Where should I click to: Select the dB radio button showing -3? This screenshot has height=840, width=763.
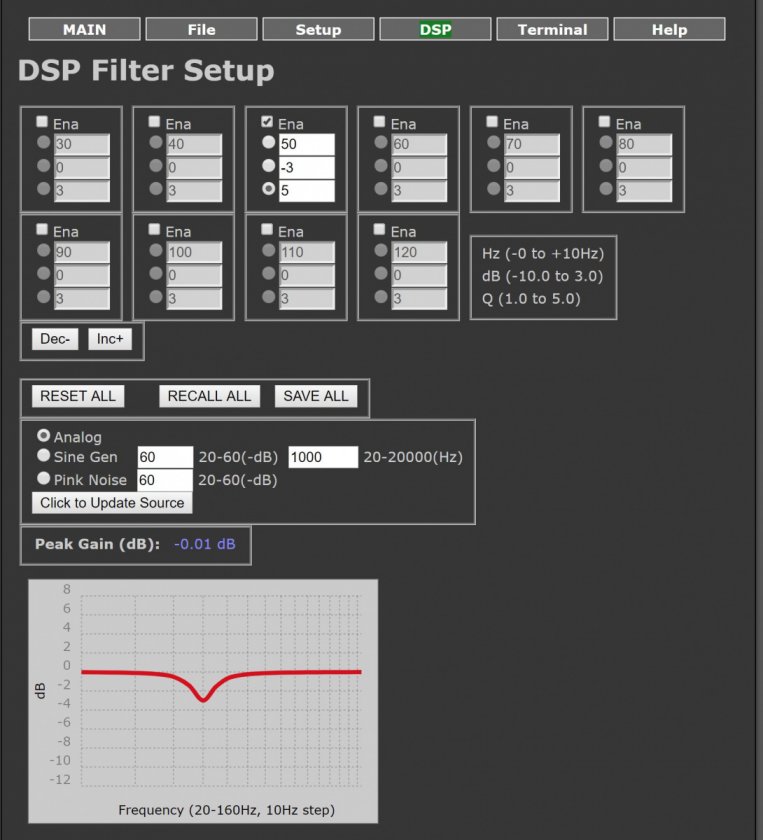(267, 167)
